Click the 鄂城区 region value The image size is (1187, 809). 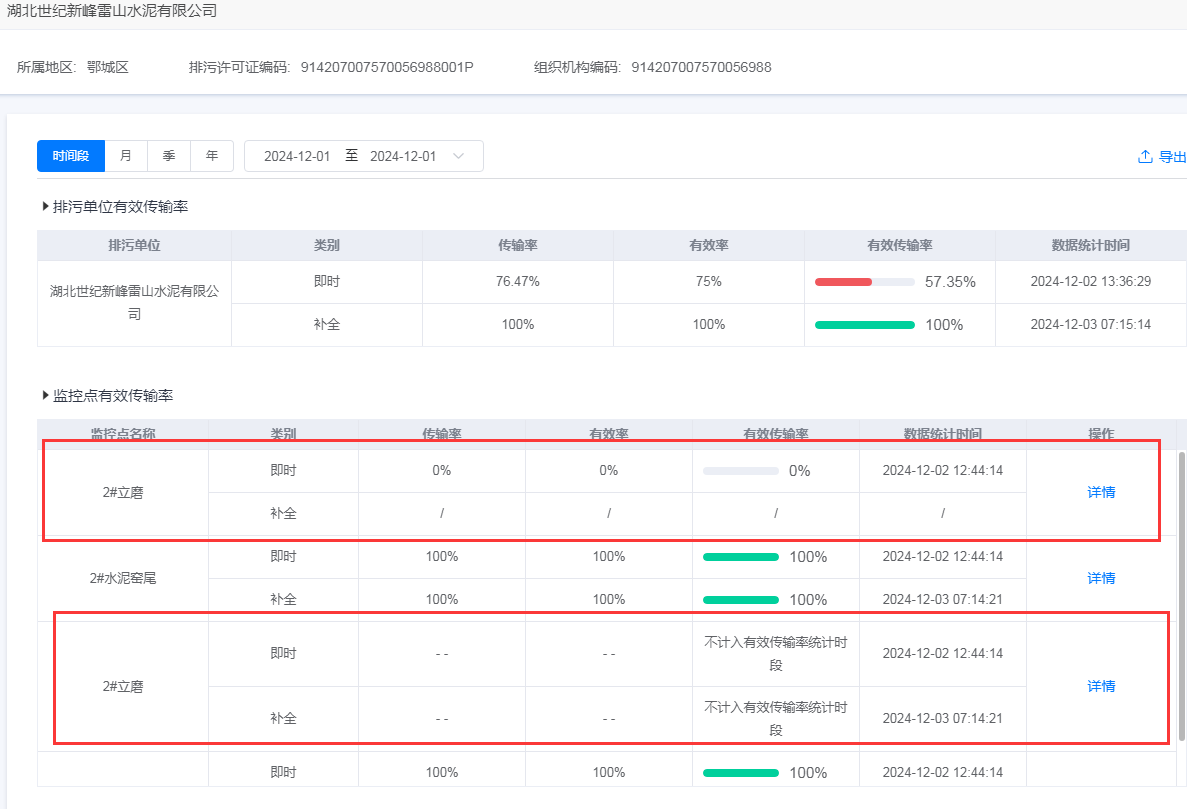coord(107,67)
